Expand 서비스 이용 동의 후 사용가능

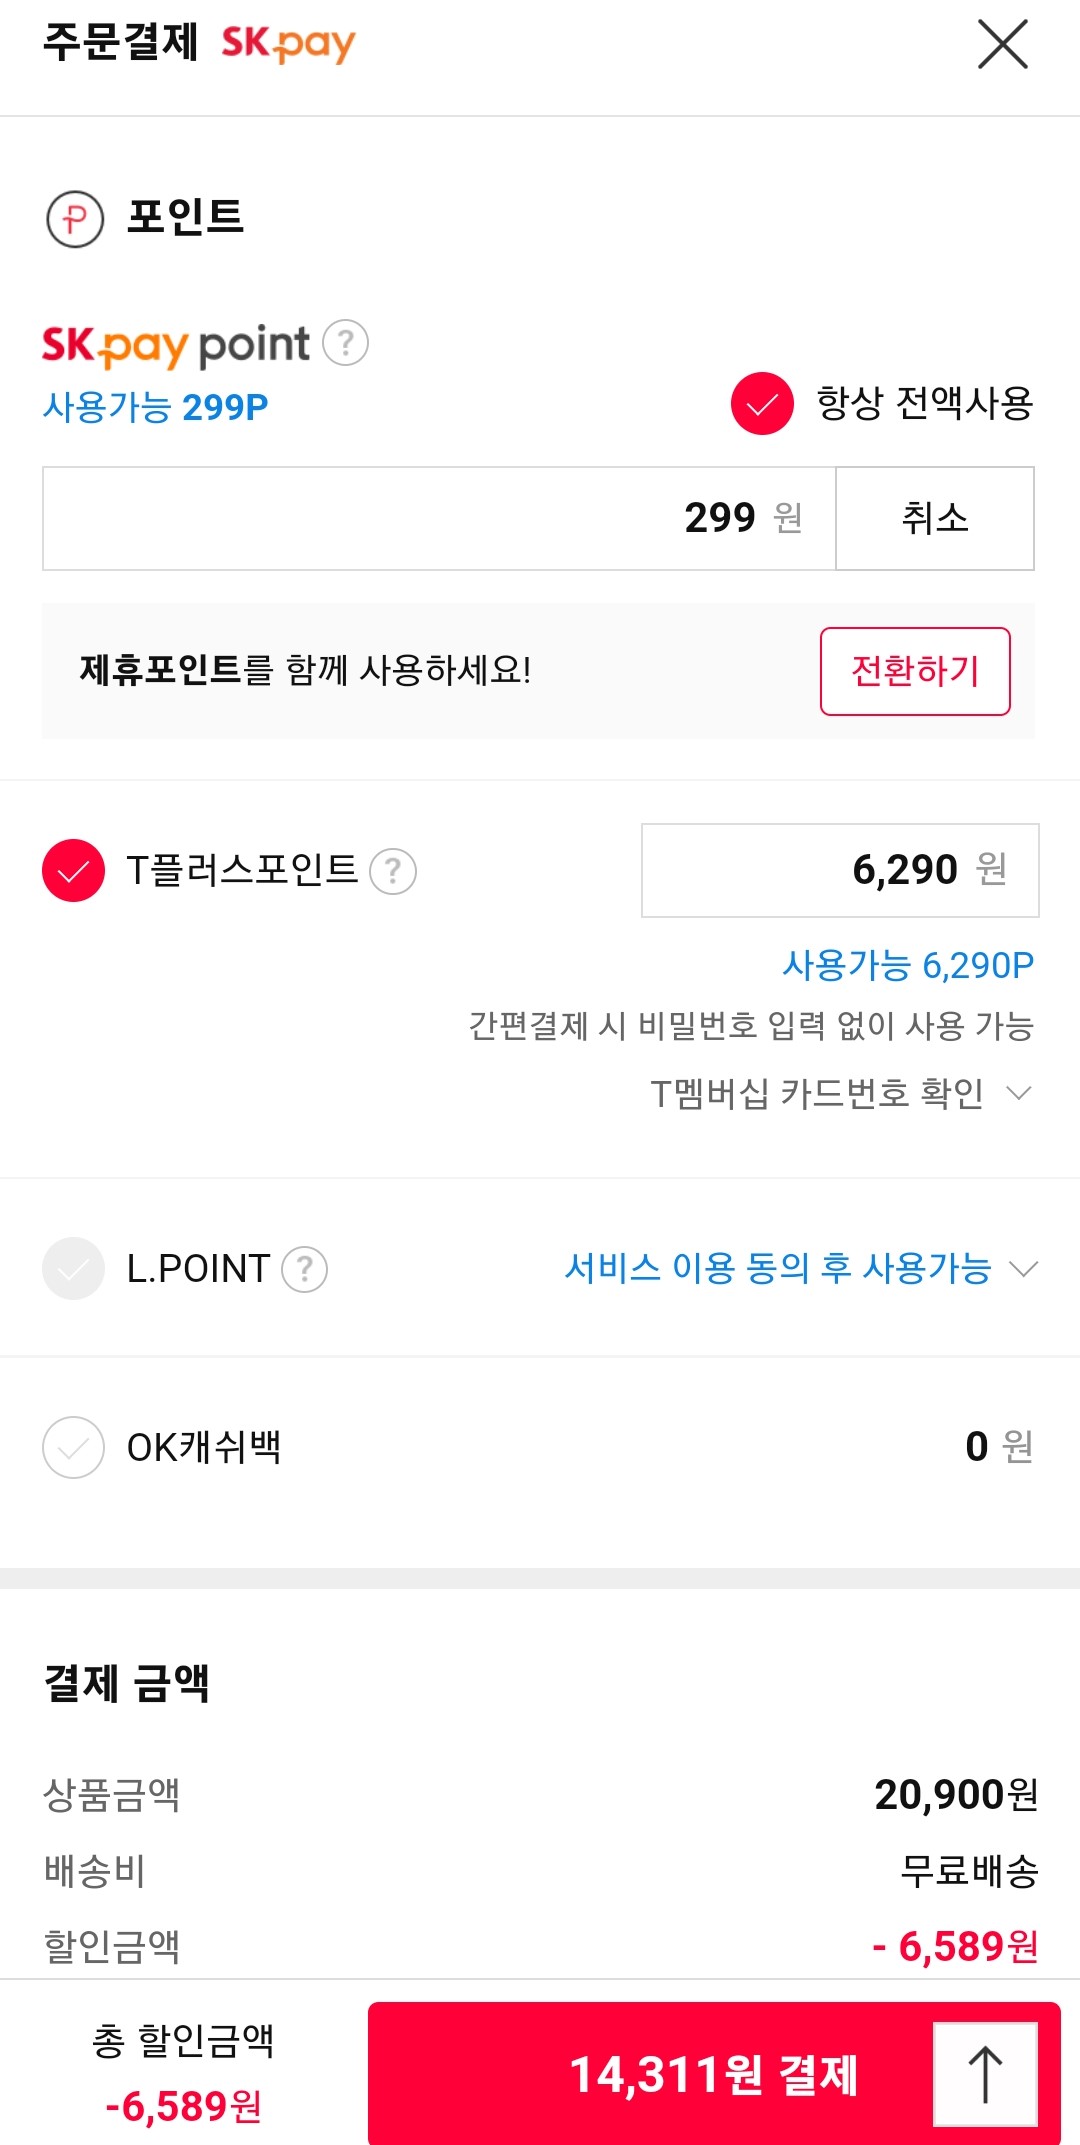[x=801, y=1268]
